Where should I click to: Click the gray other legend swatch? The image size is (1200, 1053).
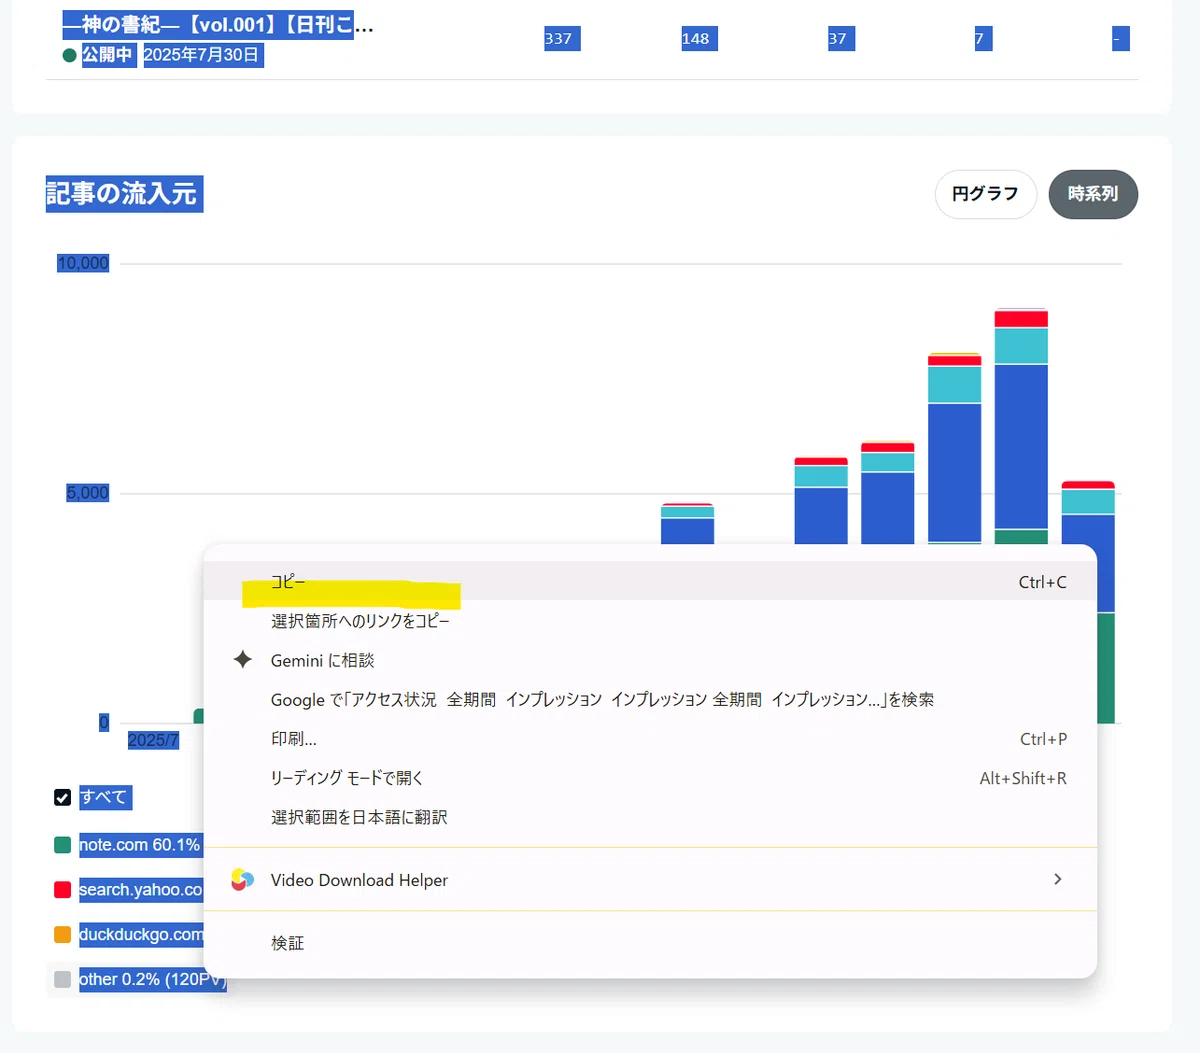point(62,980)
